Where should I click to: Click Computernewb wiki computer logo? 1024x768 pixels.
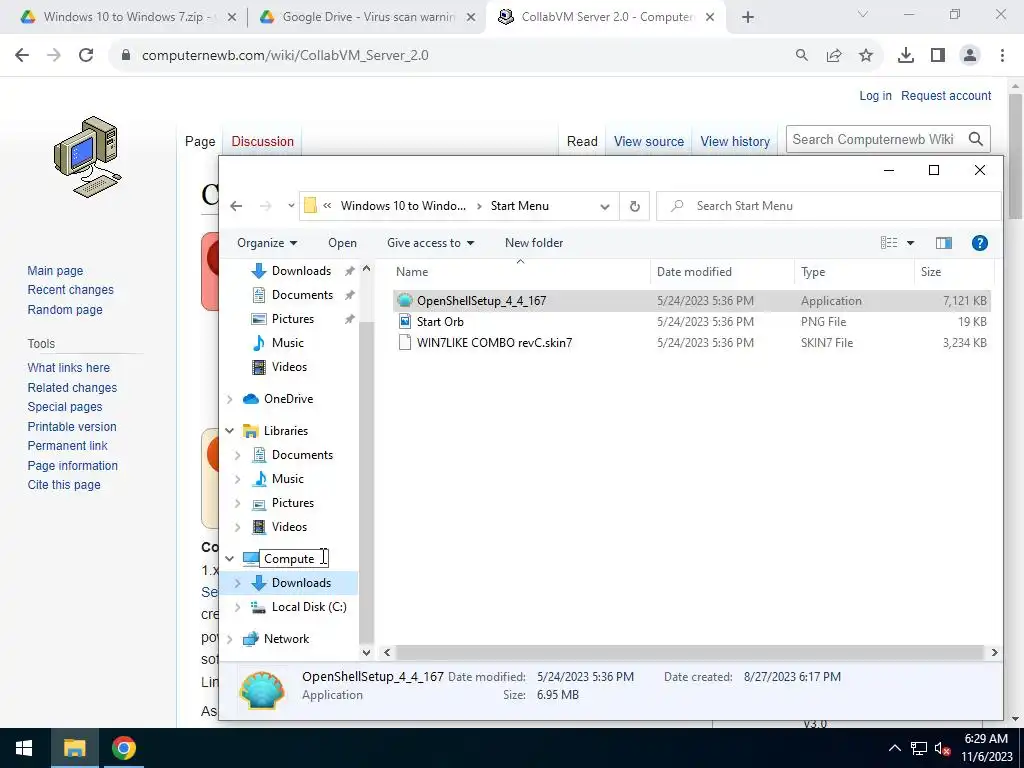88,157
